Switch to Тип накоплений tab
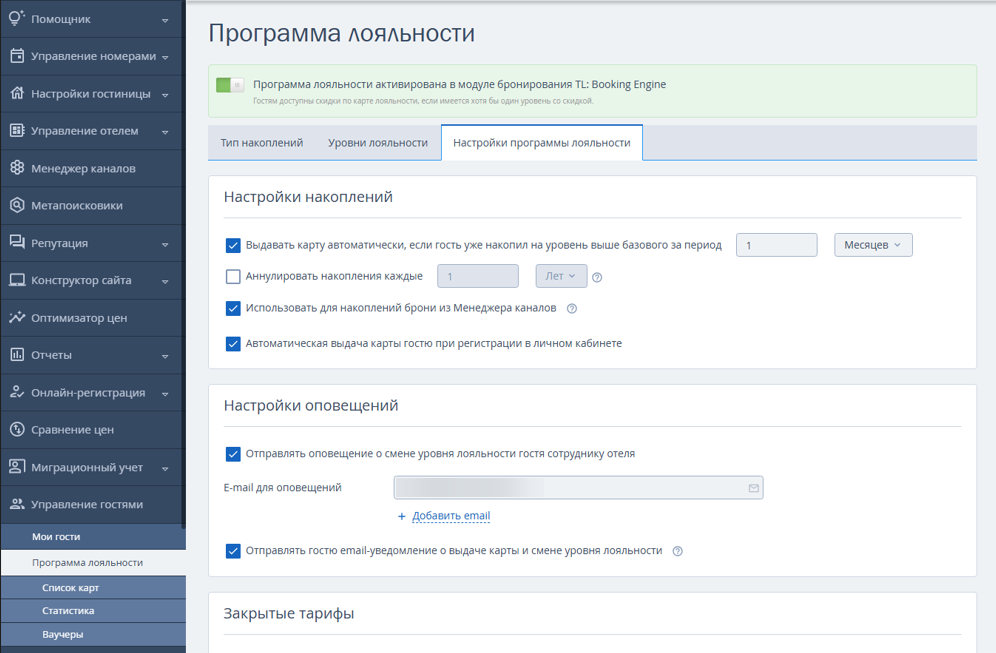The height and width of the screenshot is (653, 996). point(262,143)
